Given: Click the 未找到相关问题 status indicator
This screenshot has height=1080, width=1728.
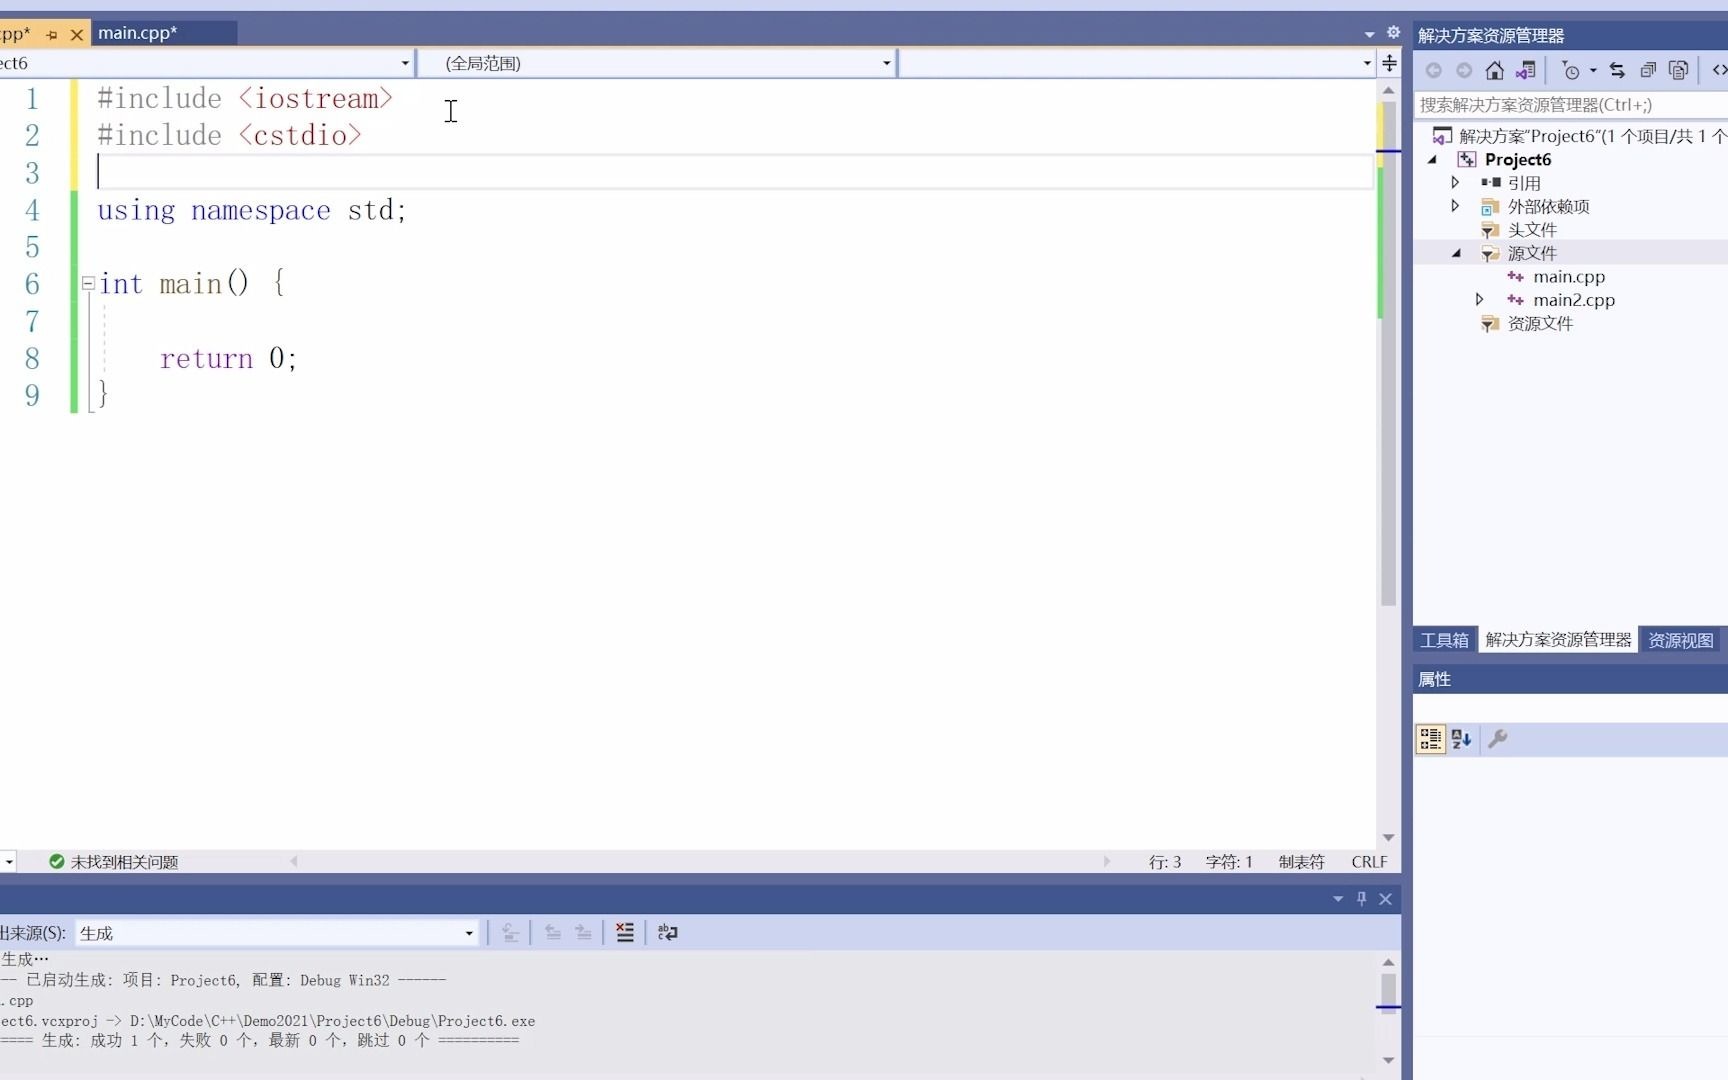Looking at the screenshot, I should point(113,862).
